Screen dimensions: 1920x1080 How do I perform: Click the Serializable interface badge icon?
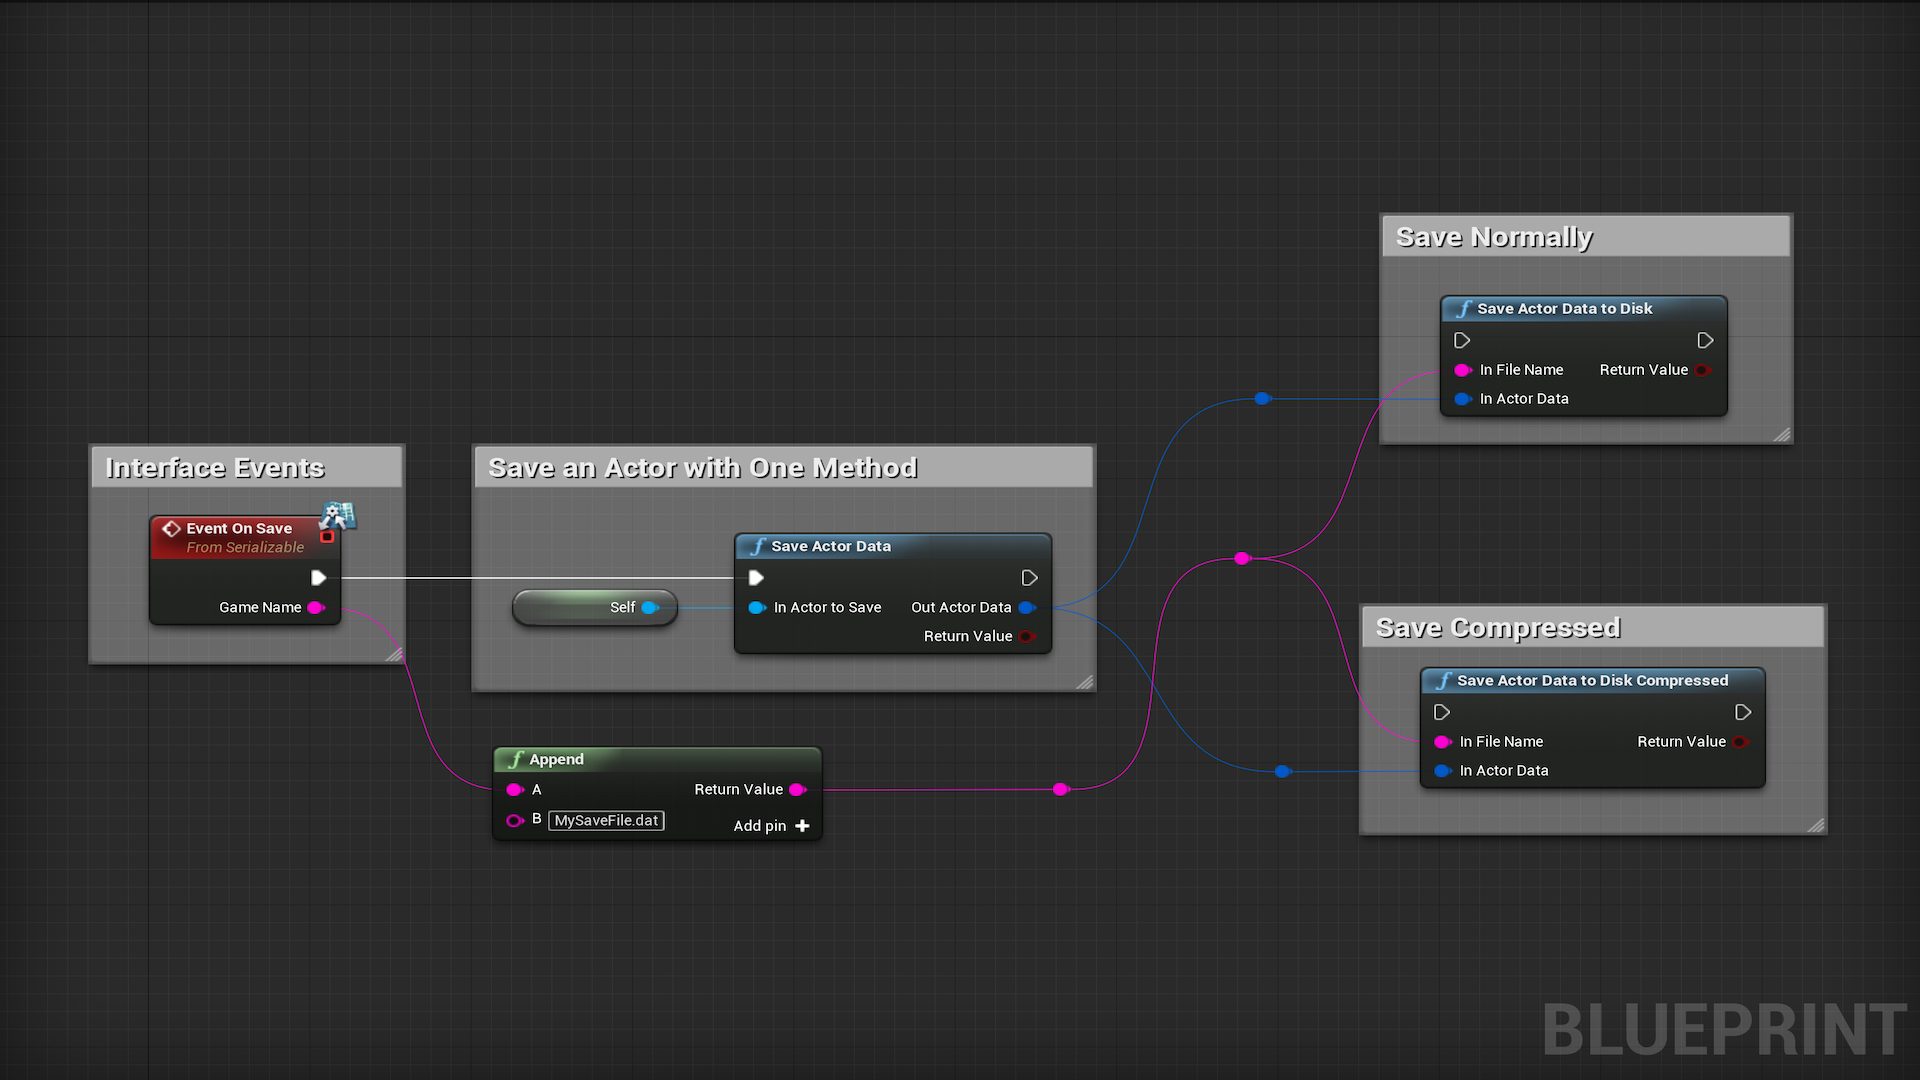[x=336, y=514]
